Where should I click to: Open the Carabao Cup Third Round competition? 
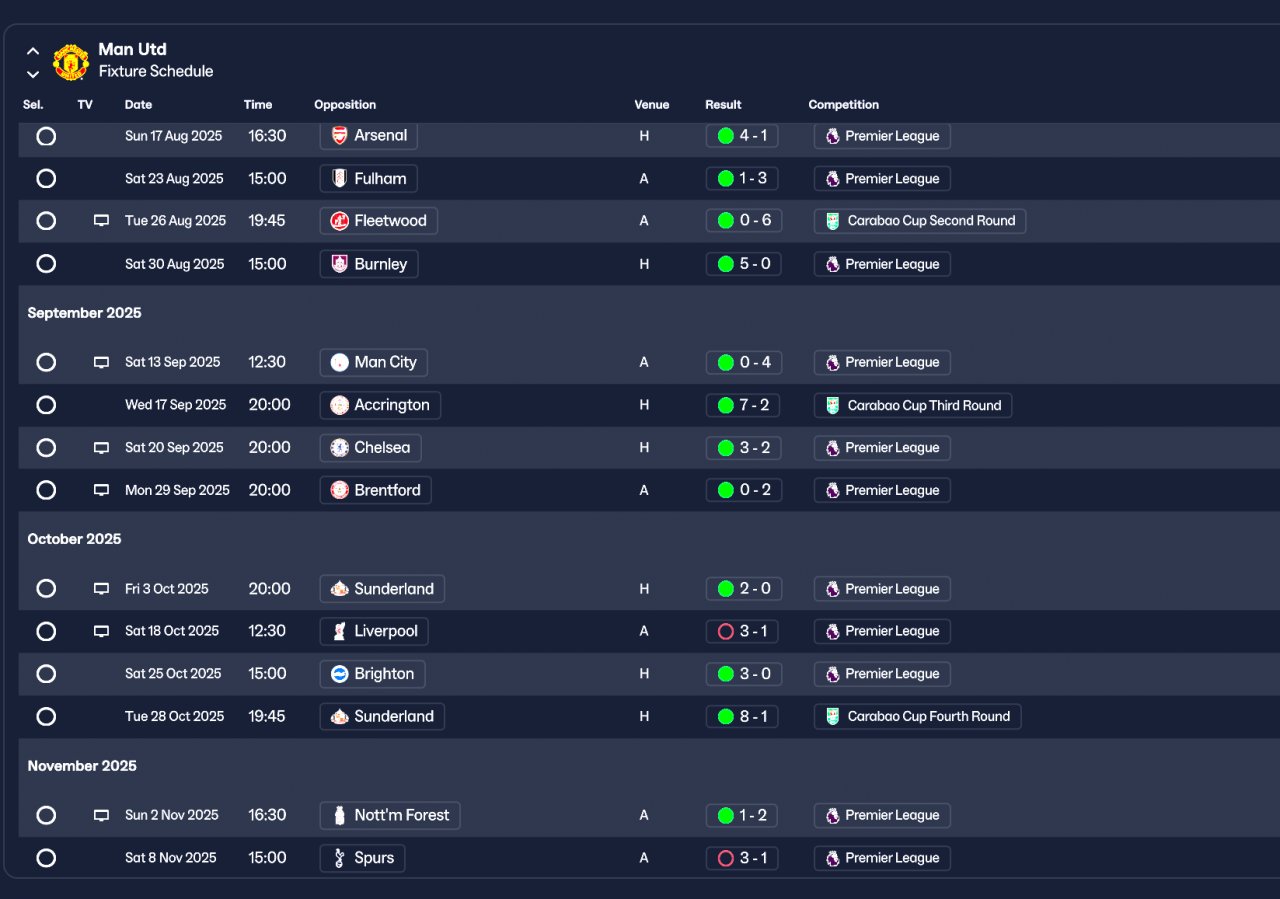(913, 405)
